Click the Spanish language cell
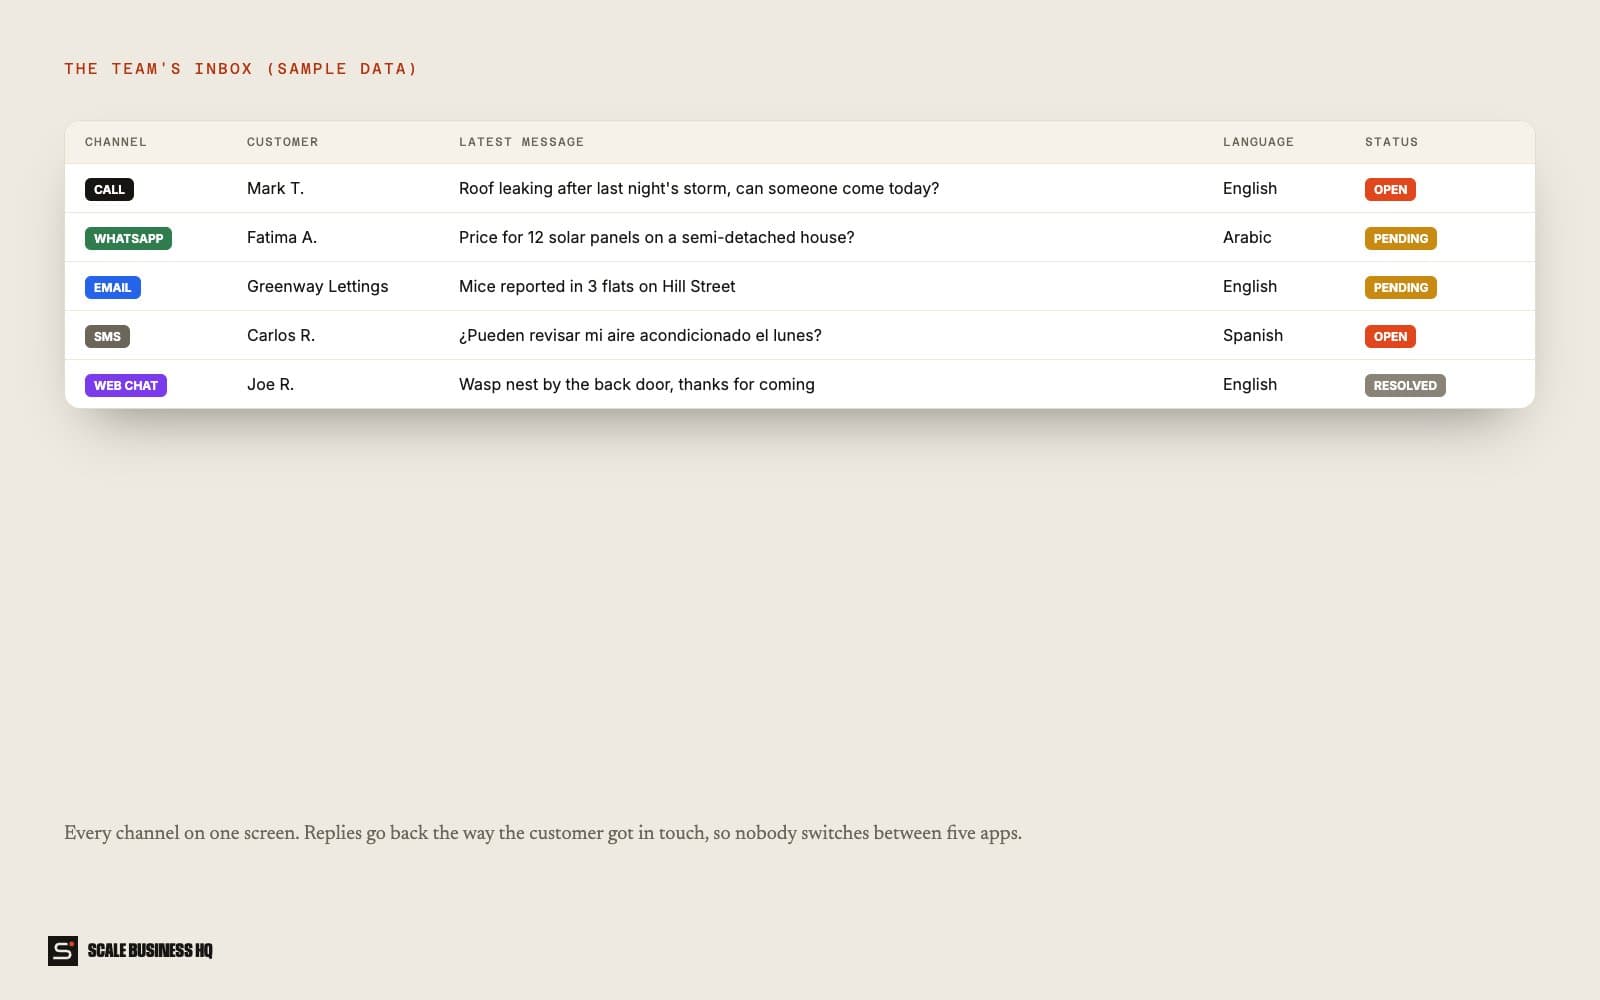 pyautogui.click(x=1253, y=335)
